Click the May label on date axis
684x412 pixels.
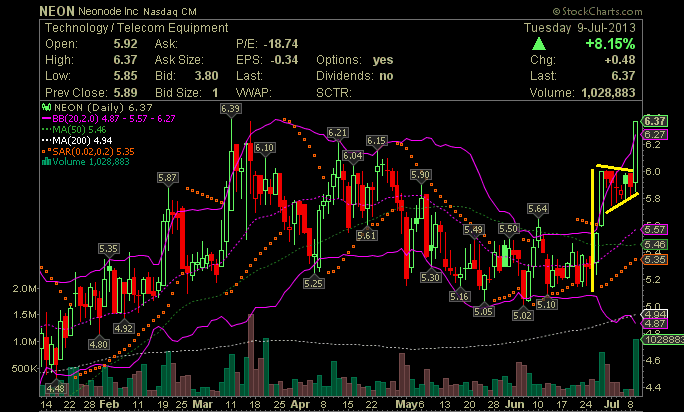406,404
